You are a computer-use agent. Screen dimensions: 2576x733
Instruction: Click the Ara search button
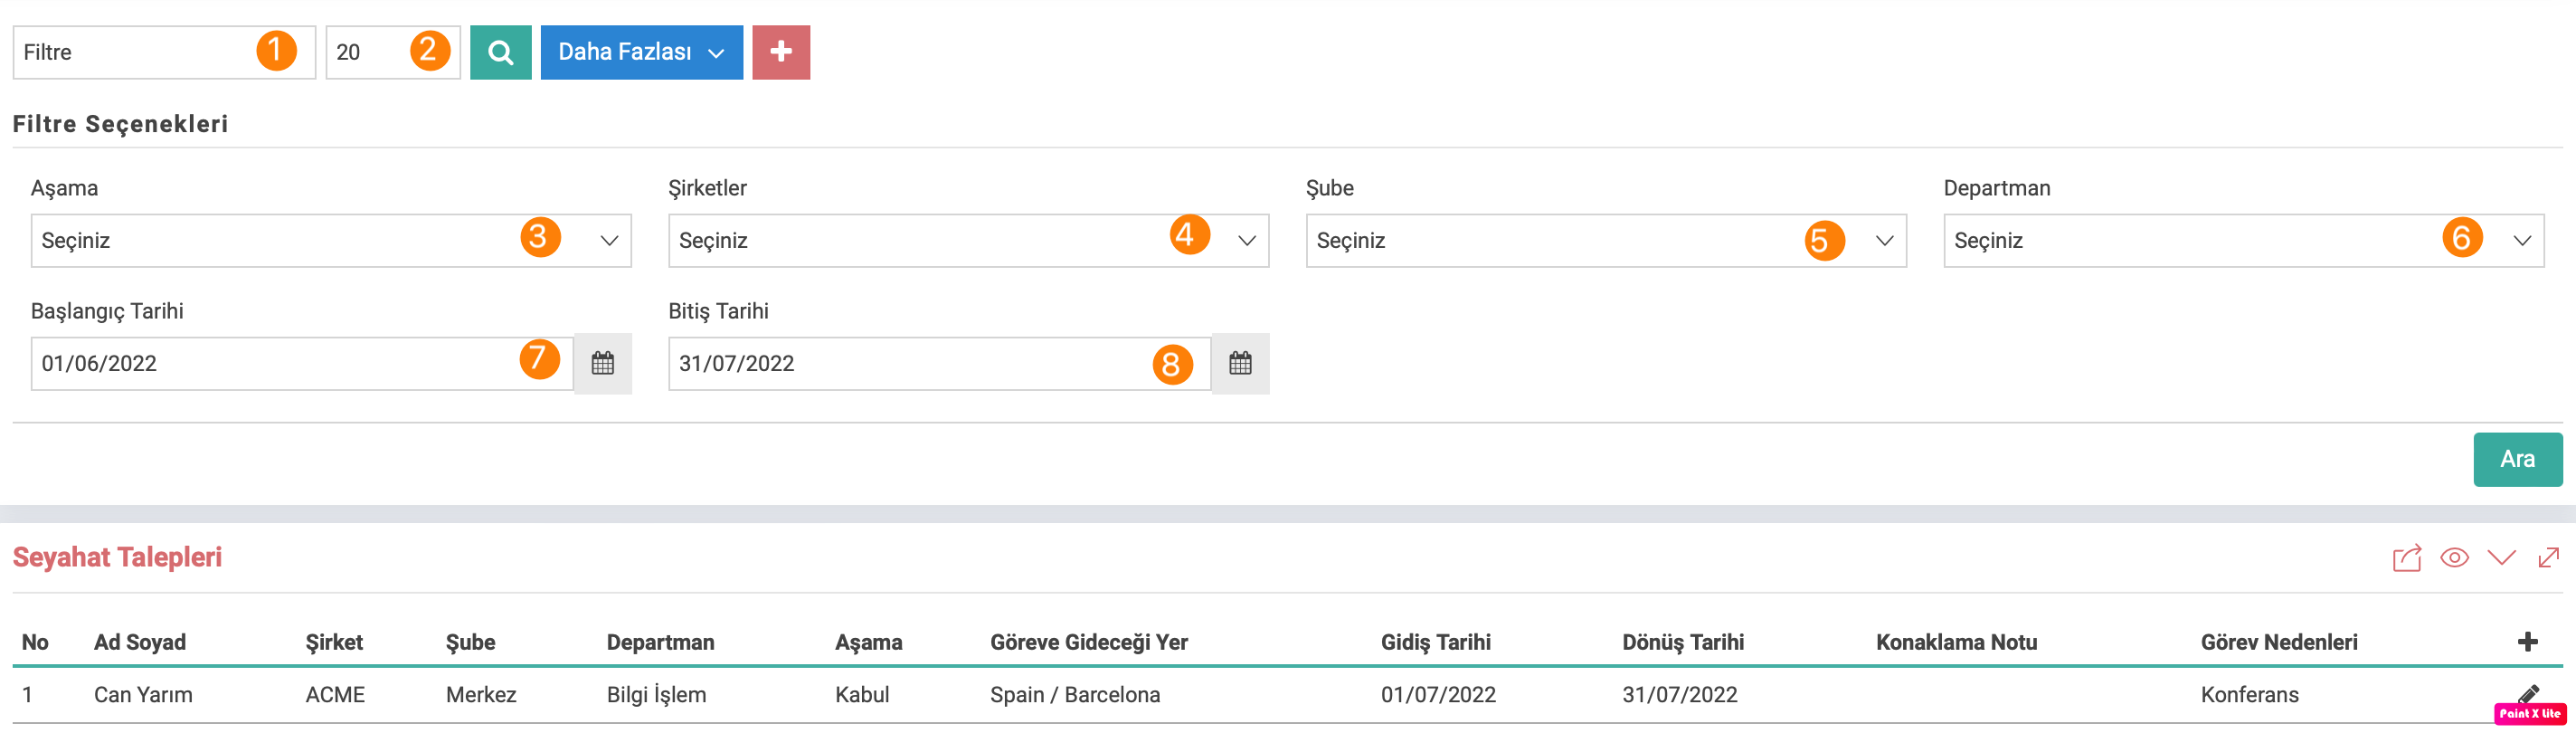tap(2517, 459)
